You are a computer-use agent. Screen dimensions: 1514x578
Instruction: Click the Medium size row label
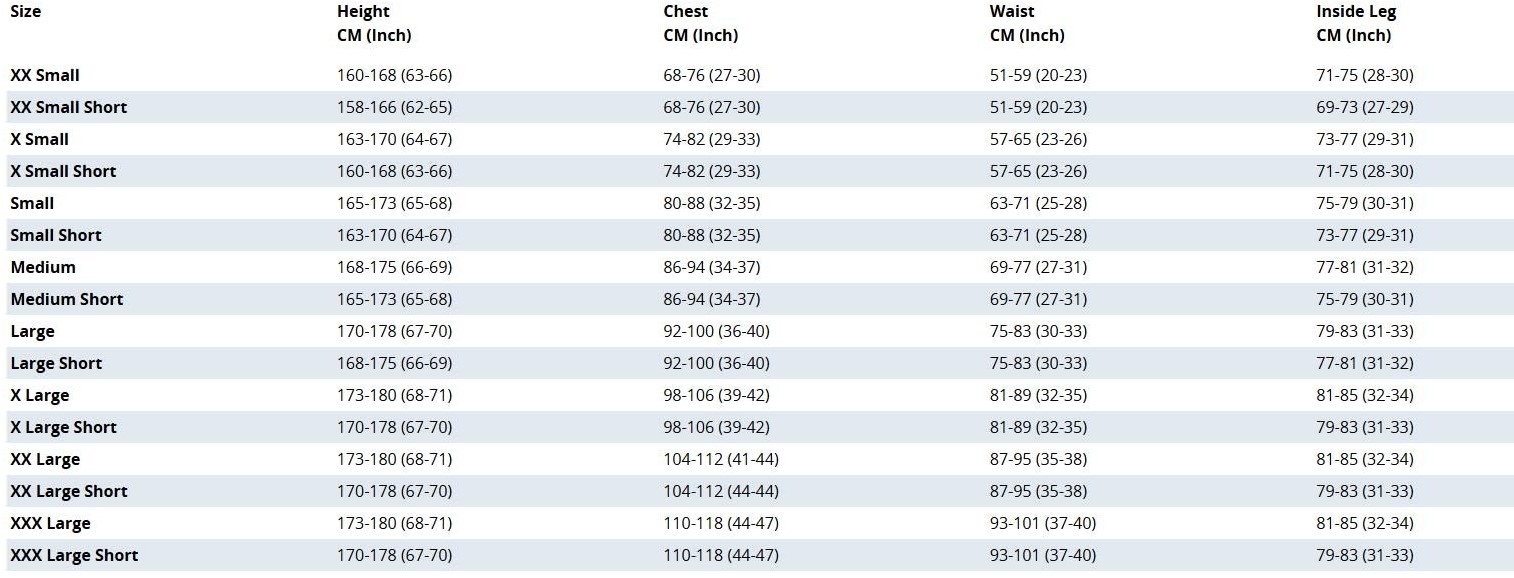pyautogui.click(x=43, y=267)
